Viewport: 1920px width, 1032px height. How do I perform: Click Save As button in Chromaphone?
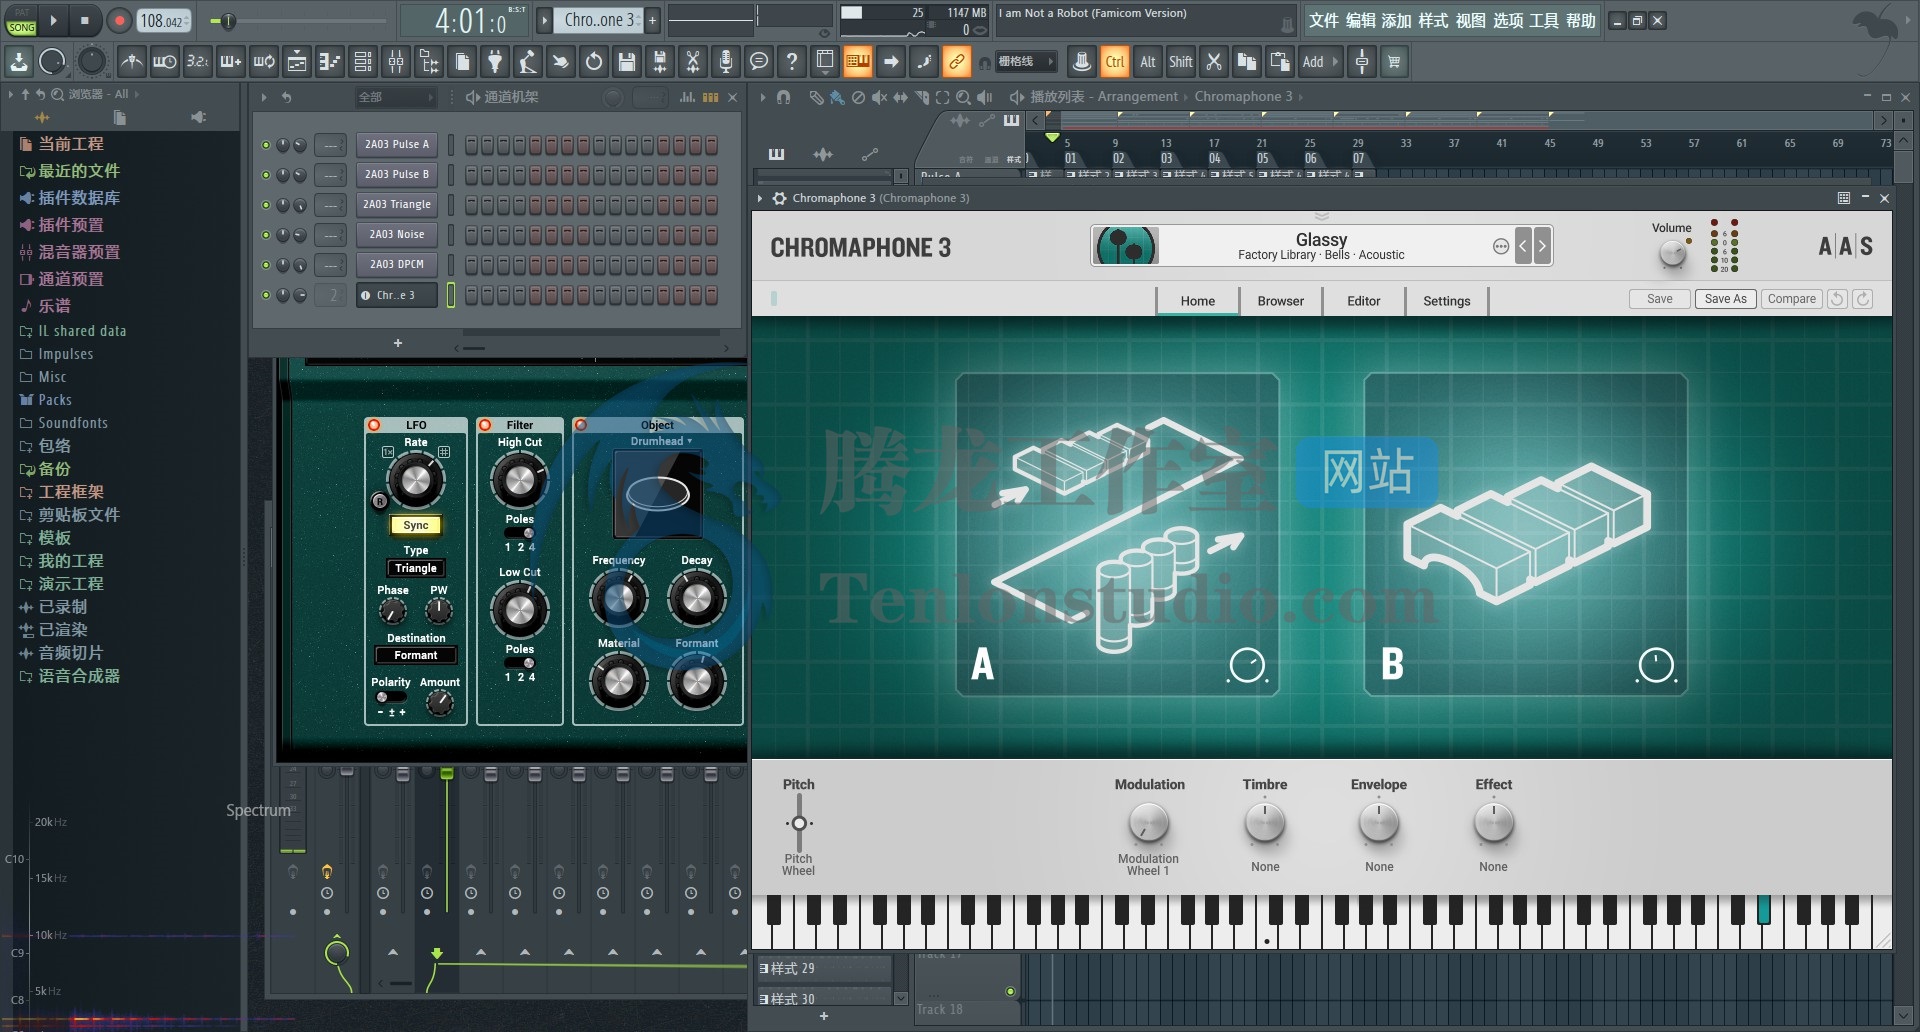1725,299
